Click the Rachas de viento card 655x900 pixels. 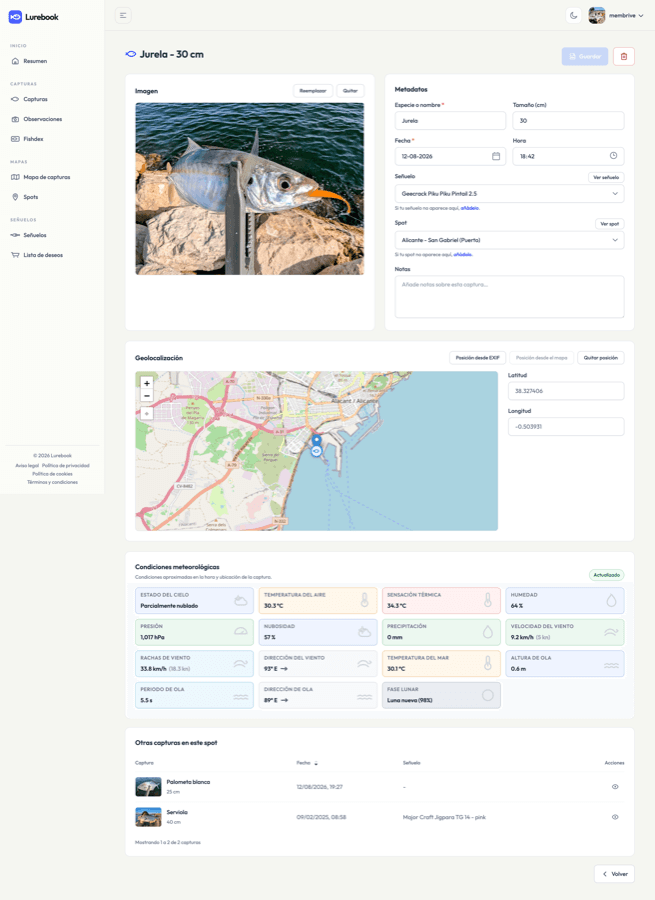pos(194,664)
